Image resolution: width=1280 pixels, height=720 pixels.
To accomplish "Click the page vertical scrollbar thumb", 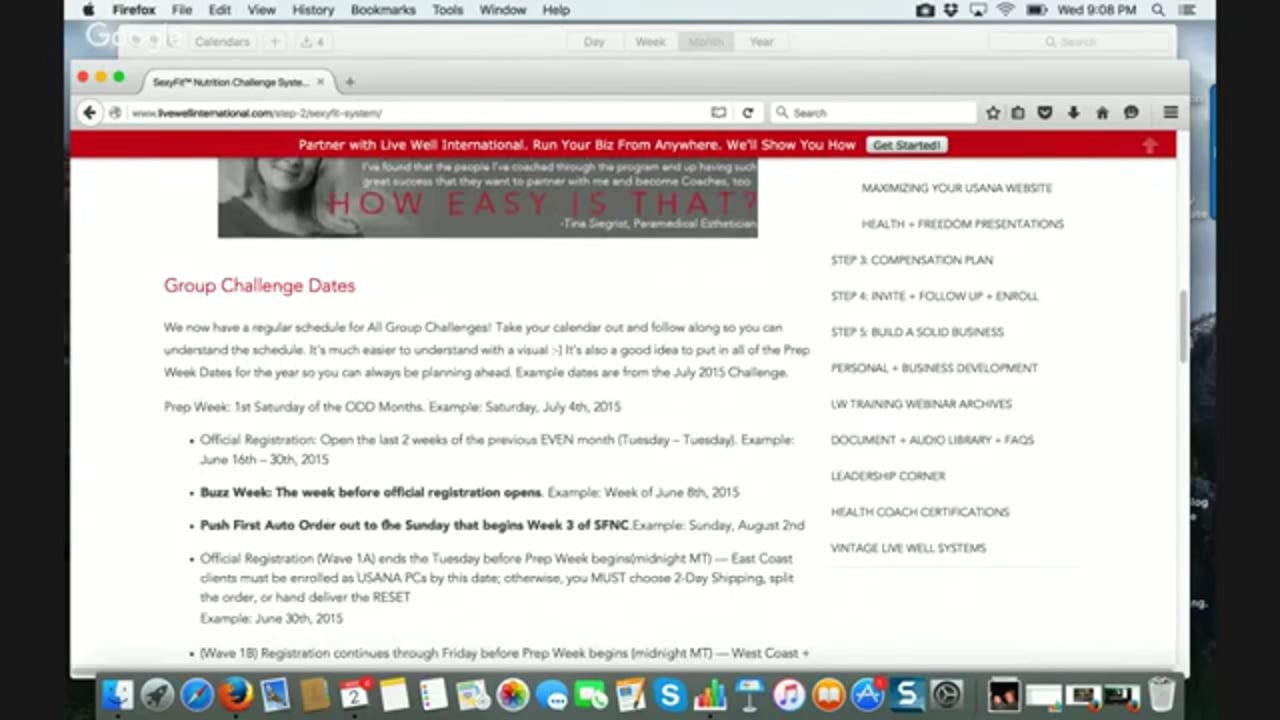I will (x=1183, y=326).
